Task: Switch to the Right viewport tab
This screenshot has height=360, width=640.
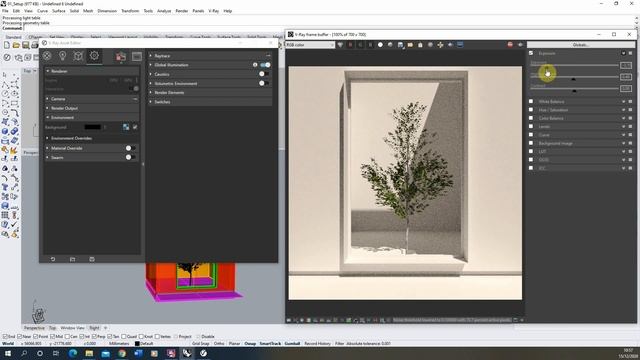Action: [x=94, y=328]
